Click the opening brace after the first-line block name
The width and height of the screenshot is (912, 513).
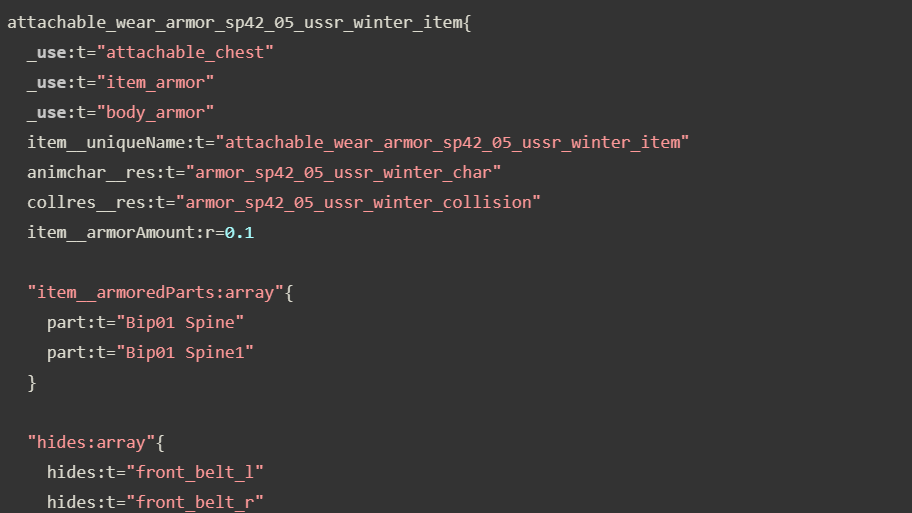[466, 22]
